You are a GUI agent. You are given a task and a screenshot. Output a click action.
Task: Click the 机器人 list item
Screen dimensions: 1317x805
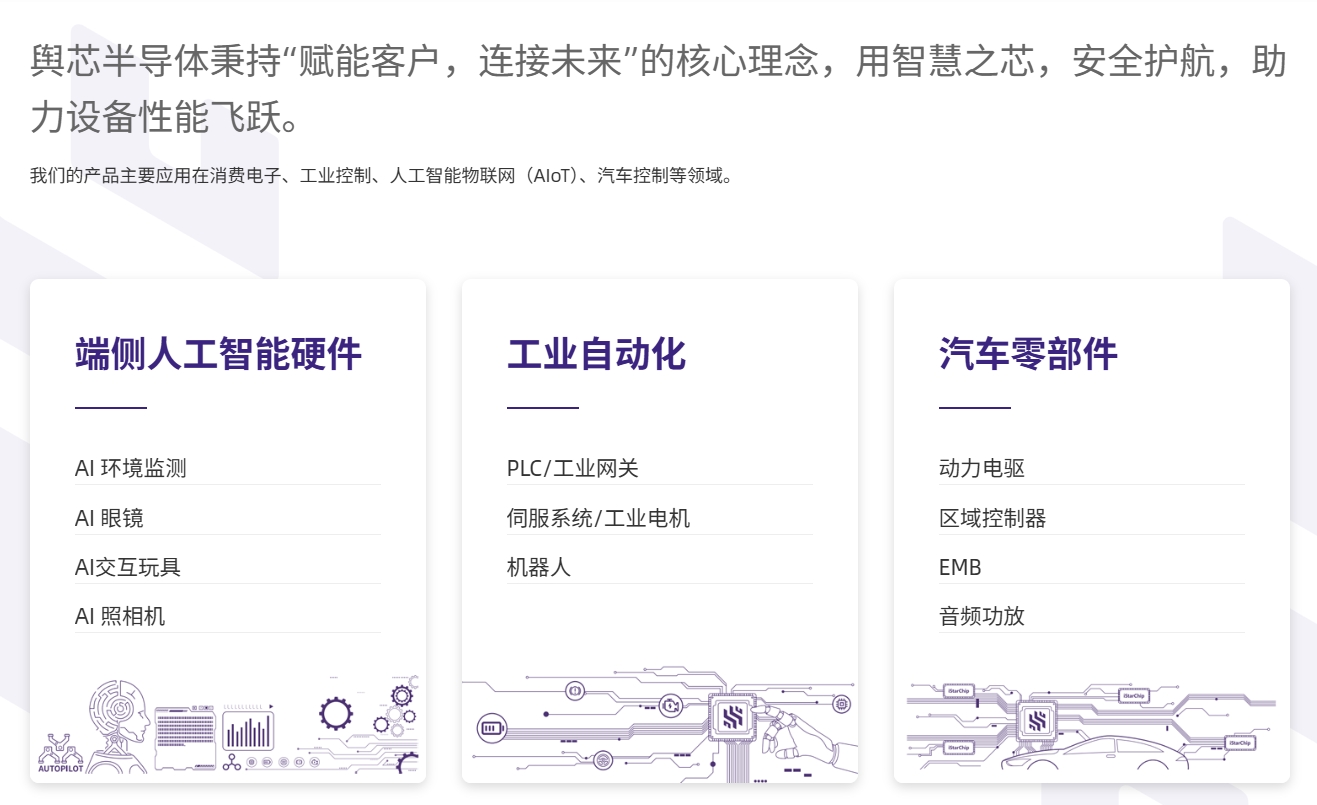pos(539,567)
